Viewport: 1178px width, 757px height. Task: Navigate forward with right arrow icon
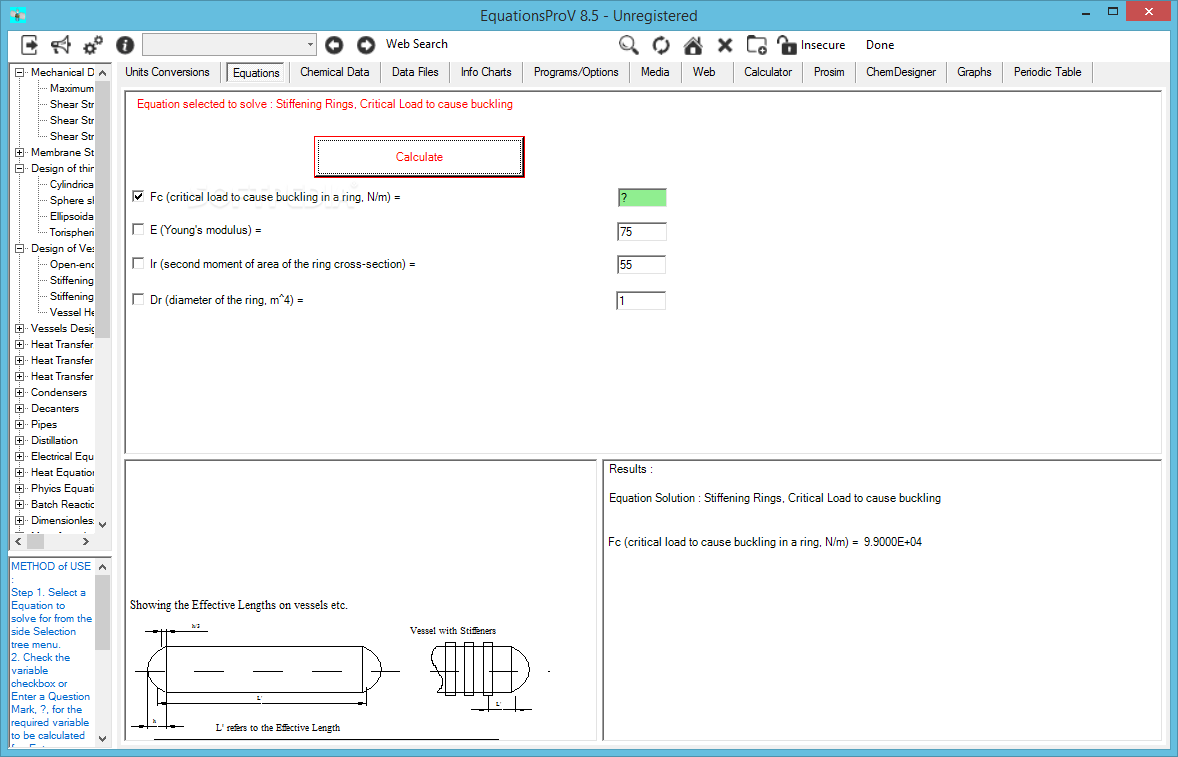tap(366, 45)
